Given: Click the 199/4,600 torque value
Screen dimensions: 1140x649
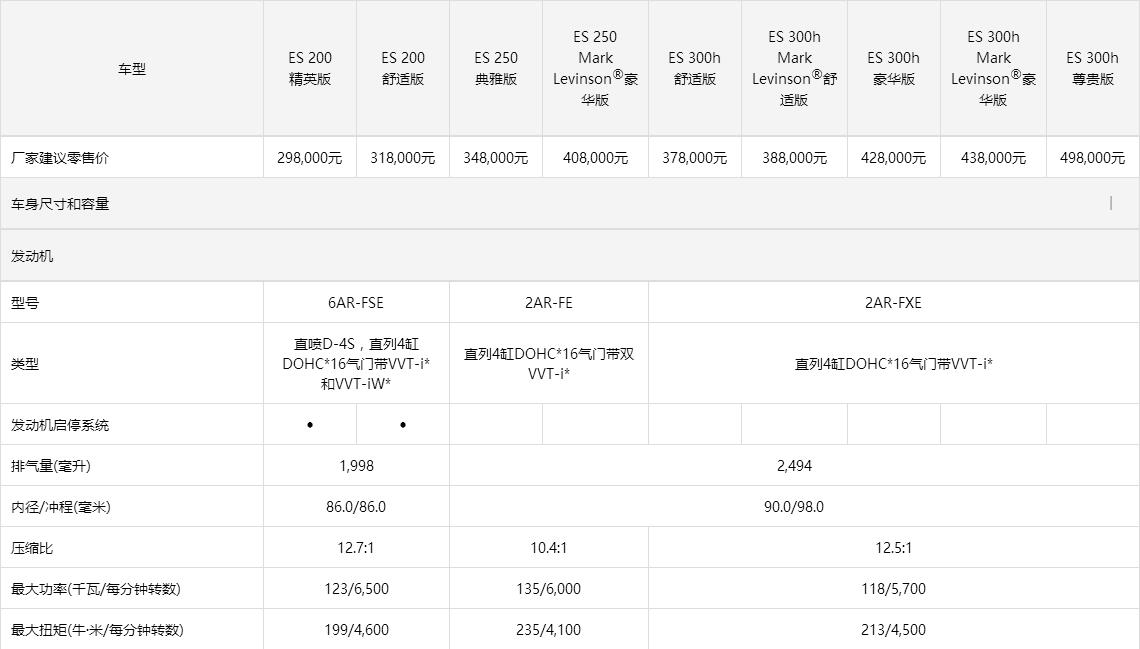Looking at the screenshot, I should tap(356, 630).
